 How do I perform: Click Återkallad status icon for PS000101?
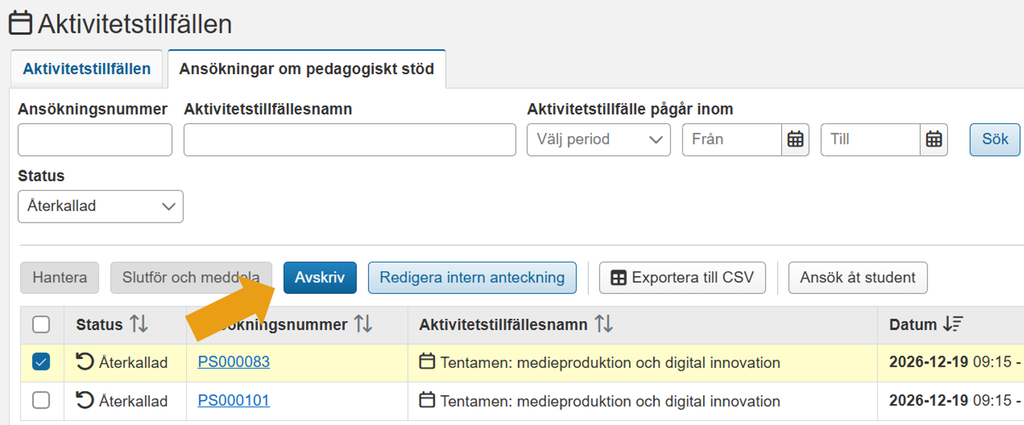[85, 400]
